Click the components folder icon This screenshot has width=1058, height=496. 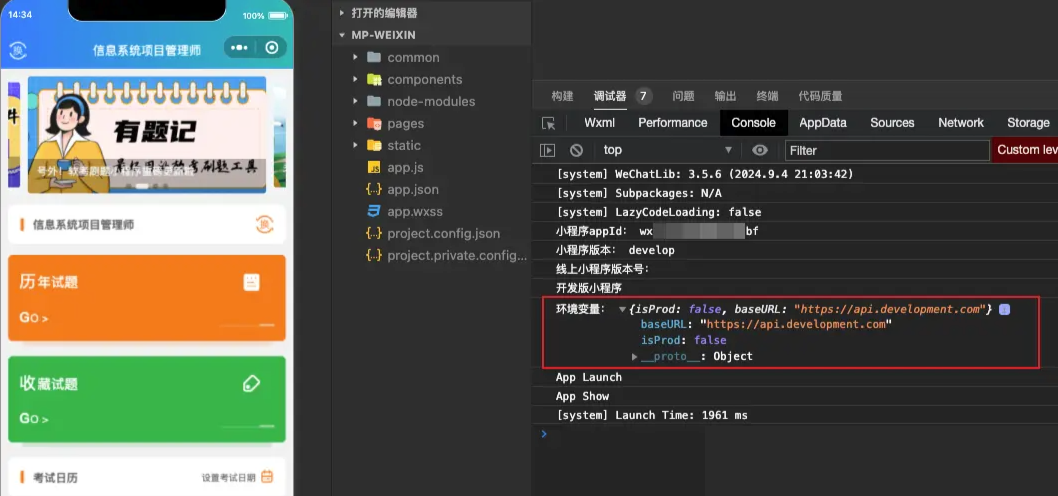click(374, 80)
